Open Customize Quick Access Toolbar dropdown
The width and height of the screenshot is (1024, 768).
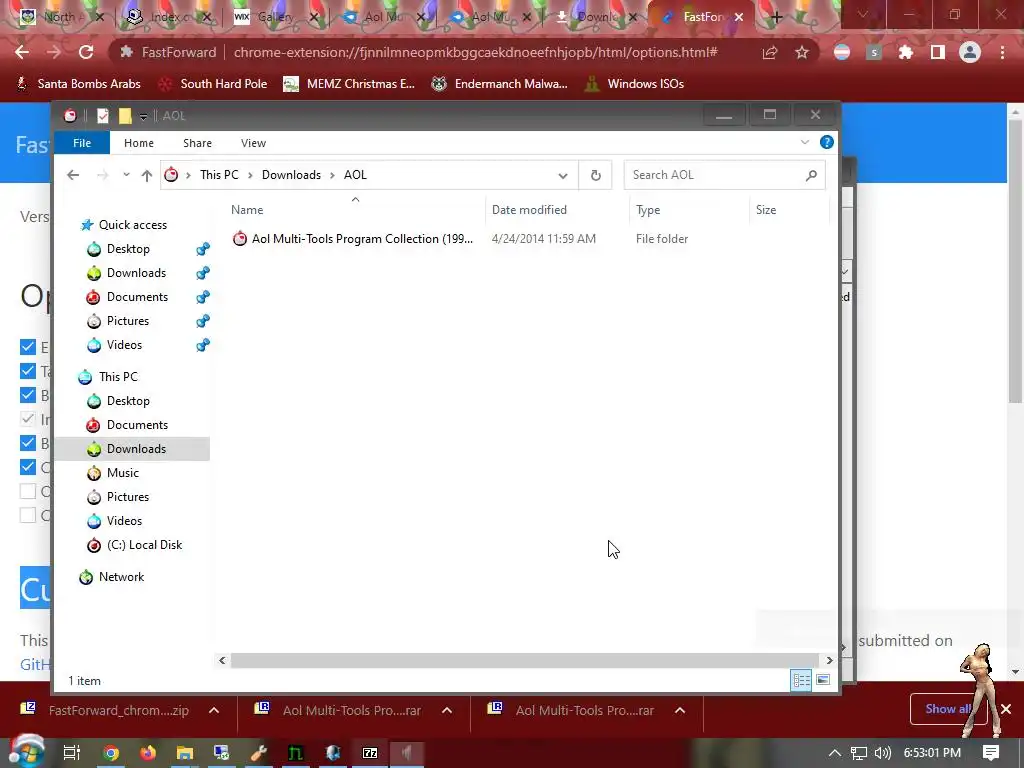[143, 116]
